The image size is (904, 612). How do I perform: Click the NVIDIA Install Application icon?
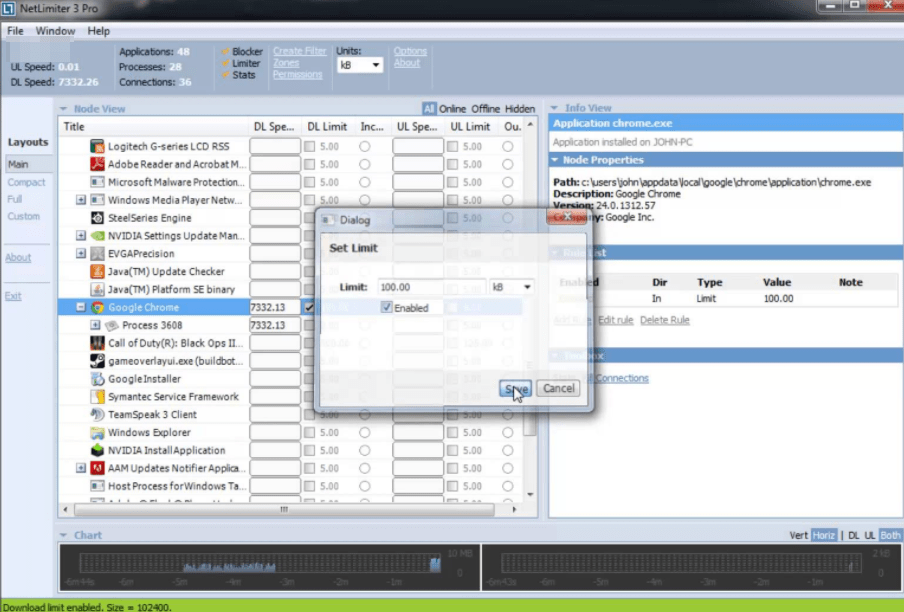click(97, 450)
